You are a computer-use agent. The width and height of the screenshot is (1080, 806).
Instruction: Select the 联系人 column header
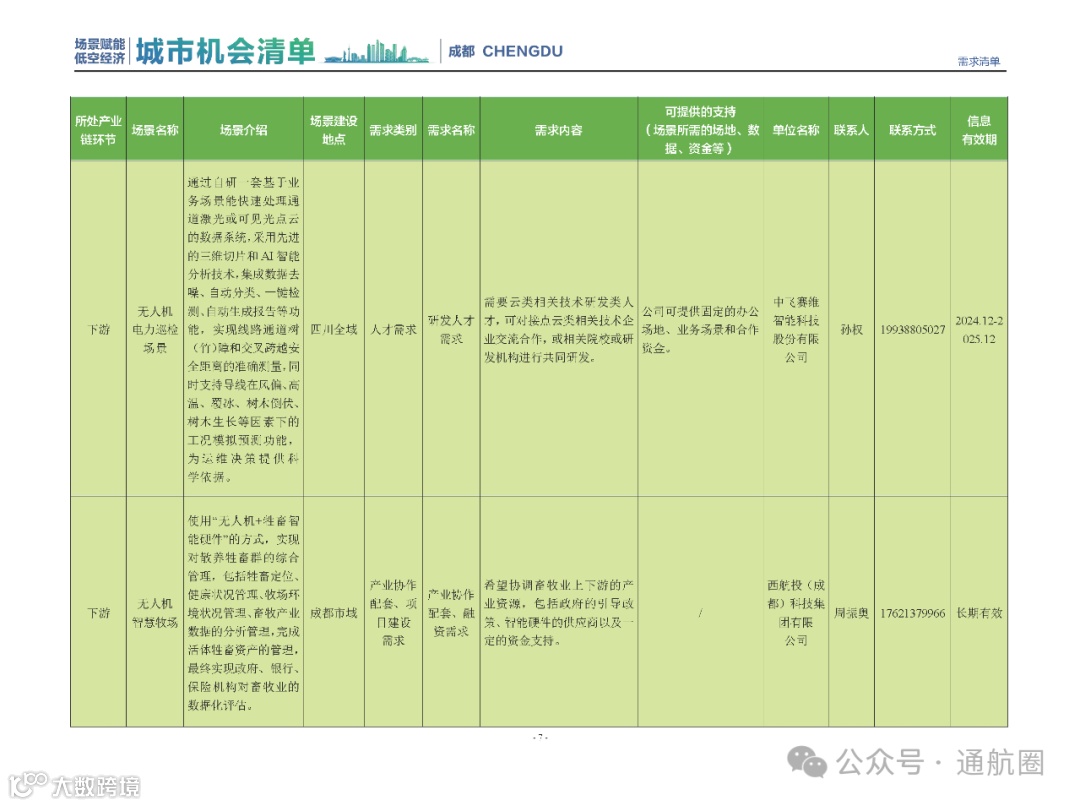point(851,130)
